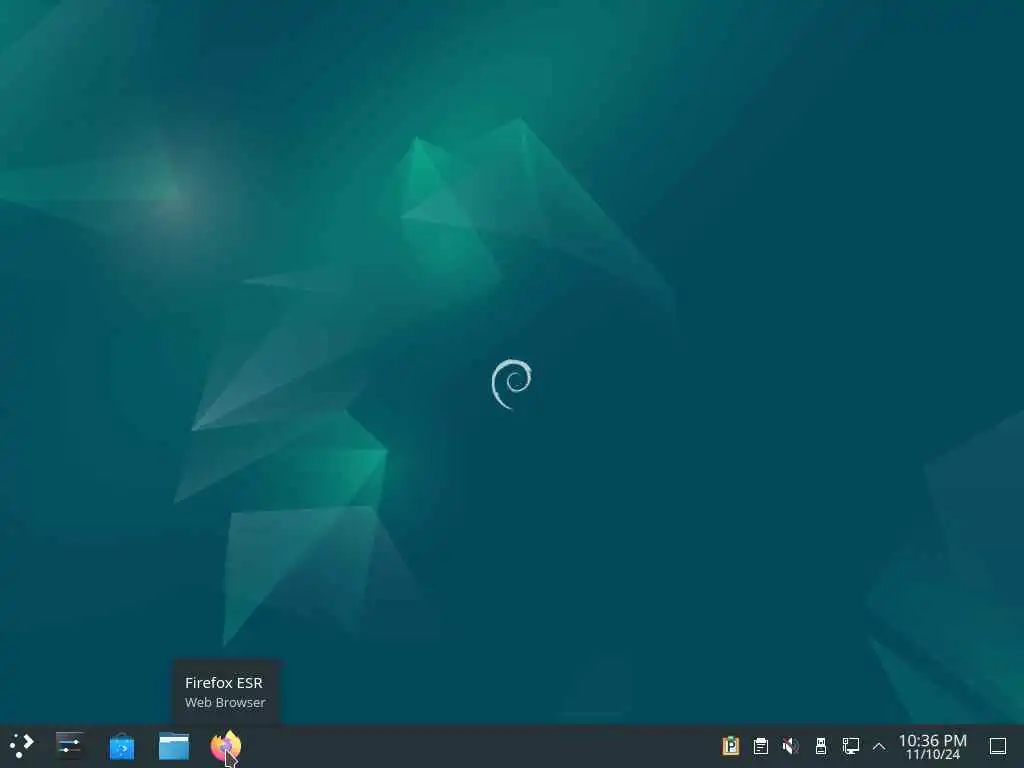Click the Show Desktop button
The image size is (1024, 768).
(998, 746)
